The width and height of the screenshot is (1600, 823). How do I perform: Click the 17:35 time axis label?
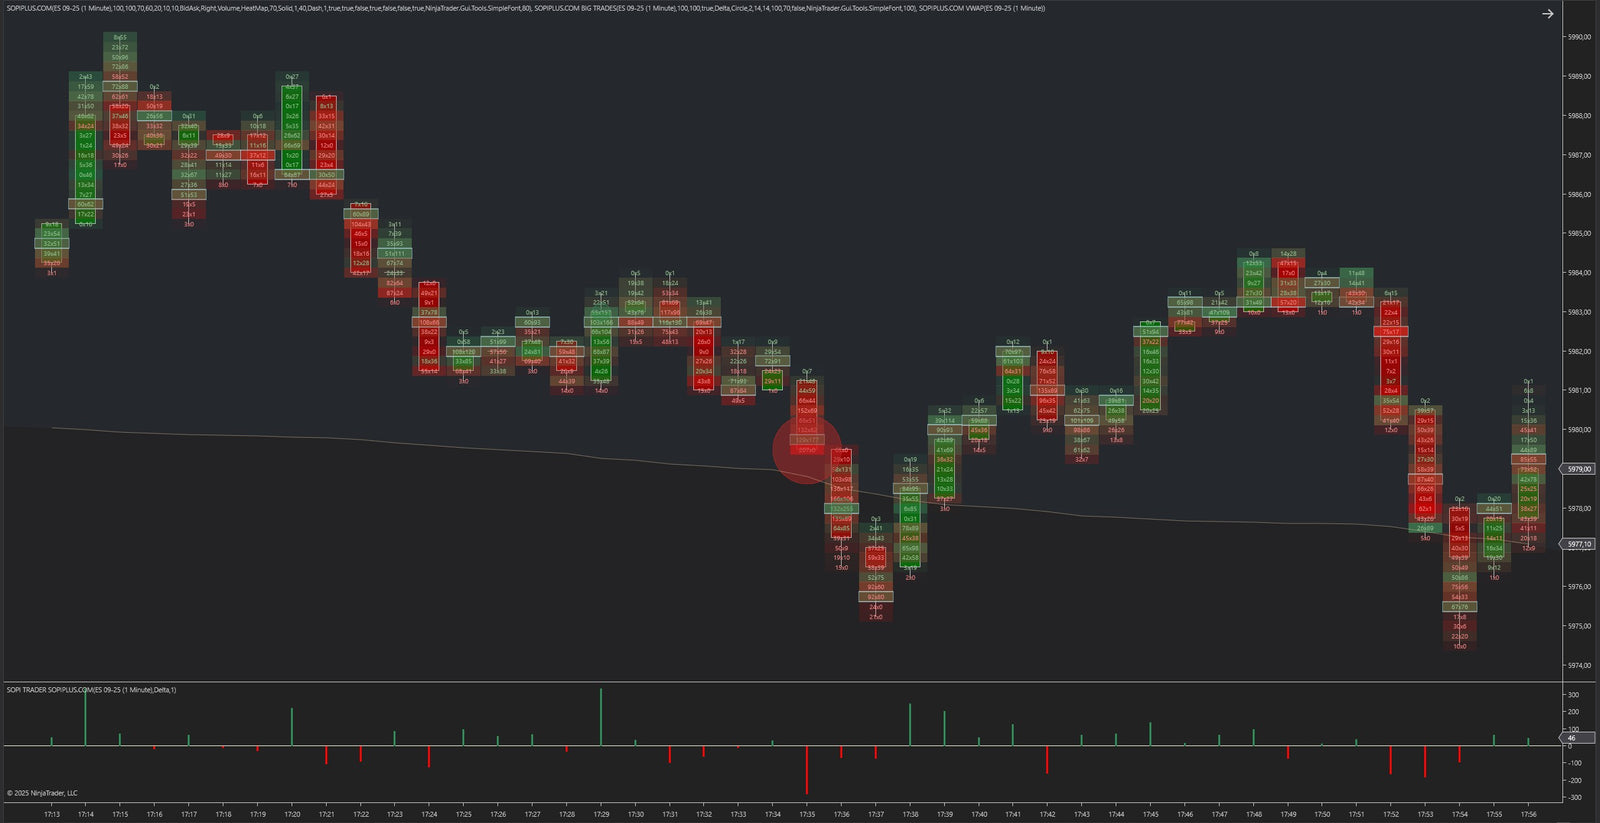coord(807,814)
